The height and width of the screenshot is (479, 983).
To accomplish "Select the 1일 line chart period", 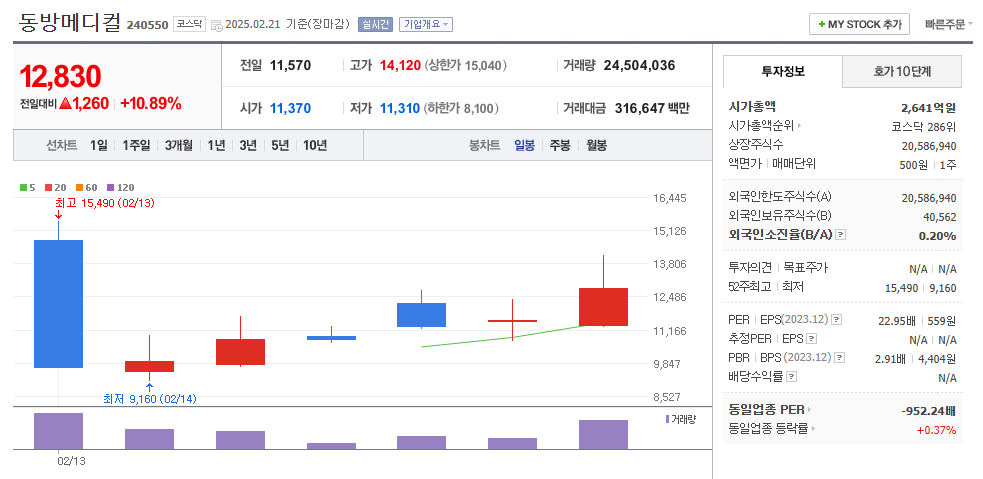I will pos(98,145).
